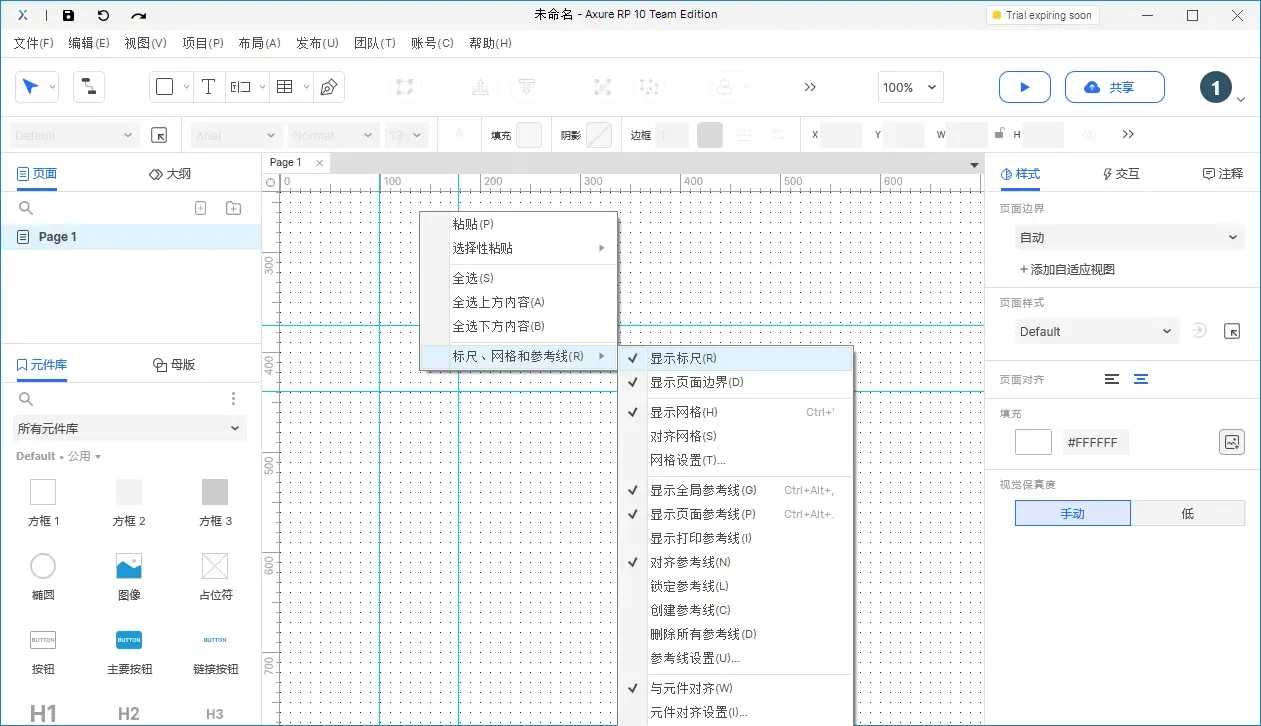The image size is (1261, 726).
Task: Select the Pen drawing tool
Action: [x=326, y=87]
